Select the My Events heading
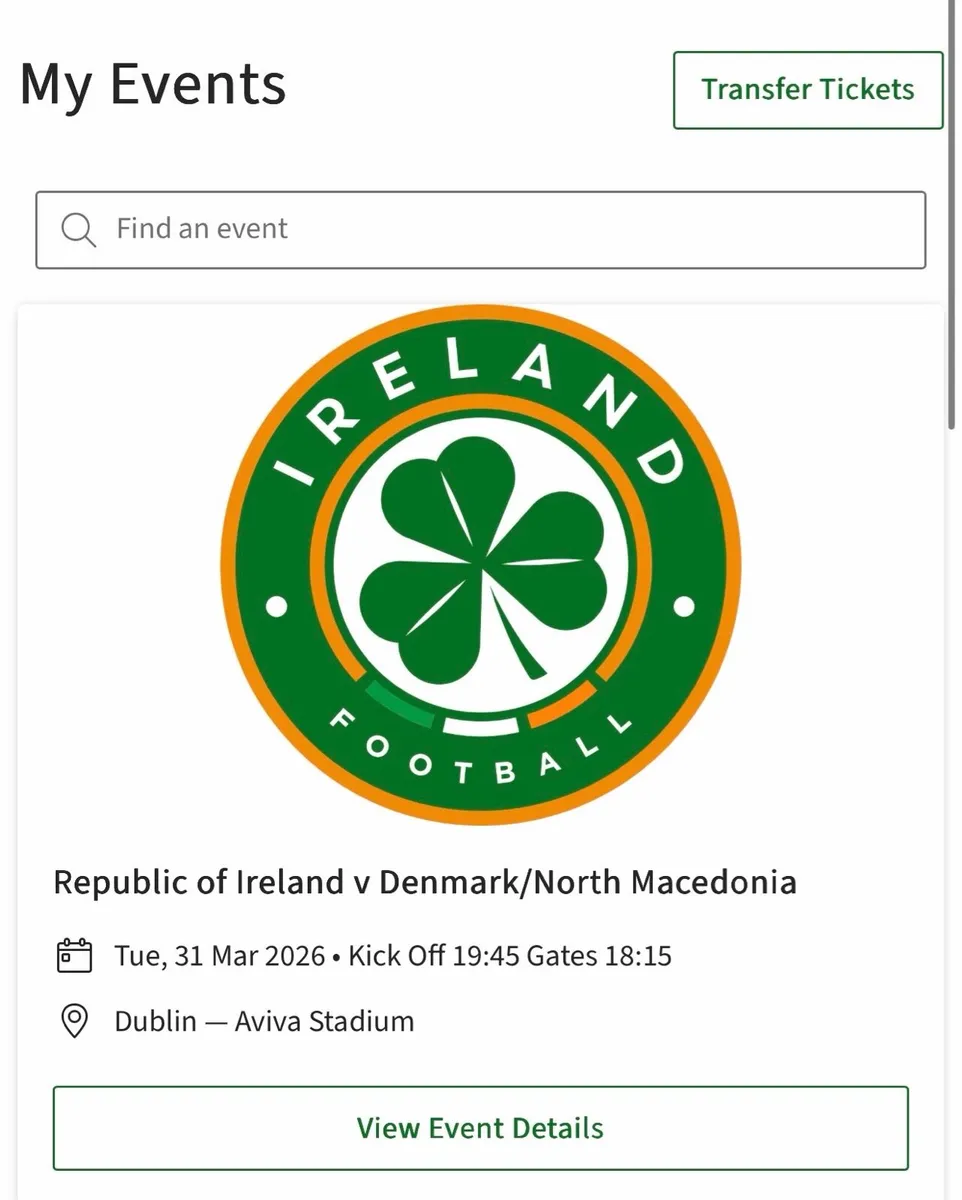 (x=152, y=84)
